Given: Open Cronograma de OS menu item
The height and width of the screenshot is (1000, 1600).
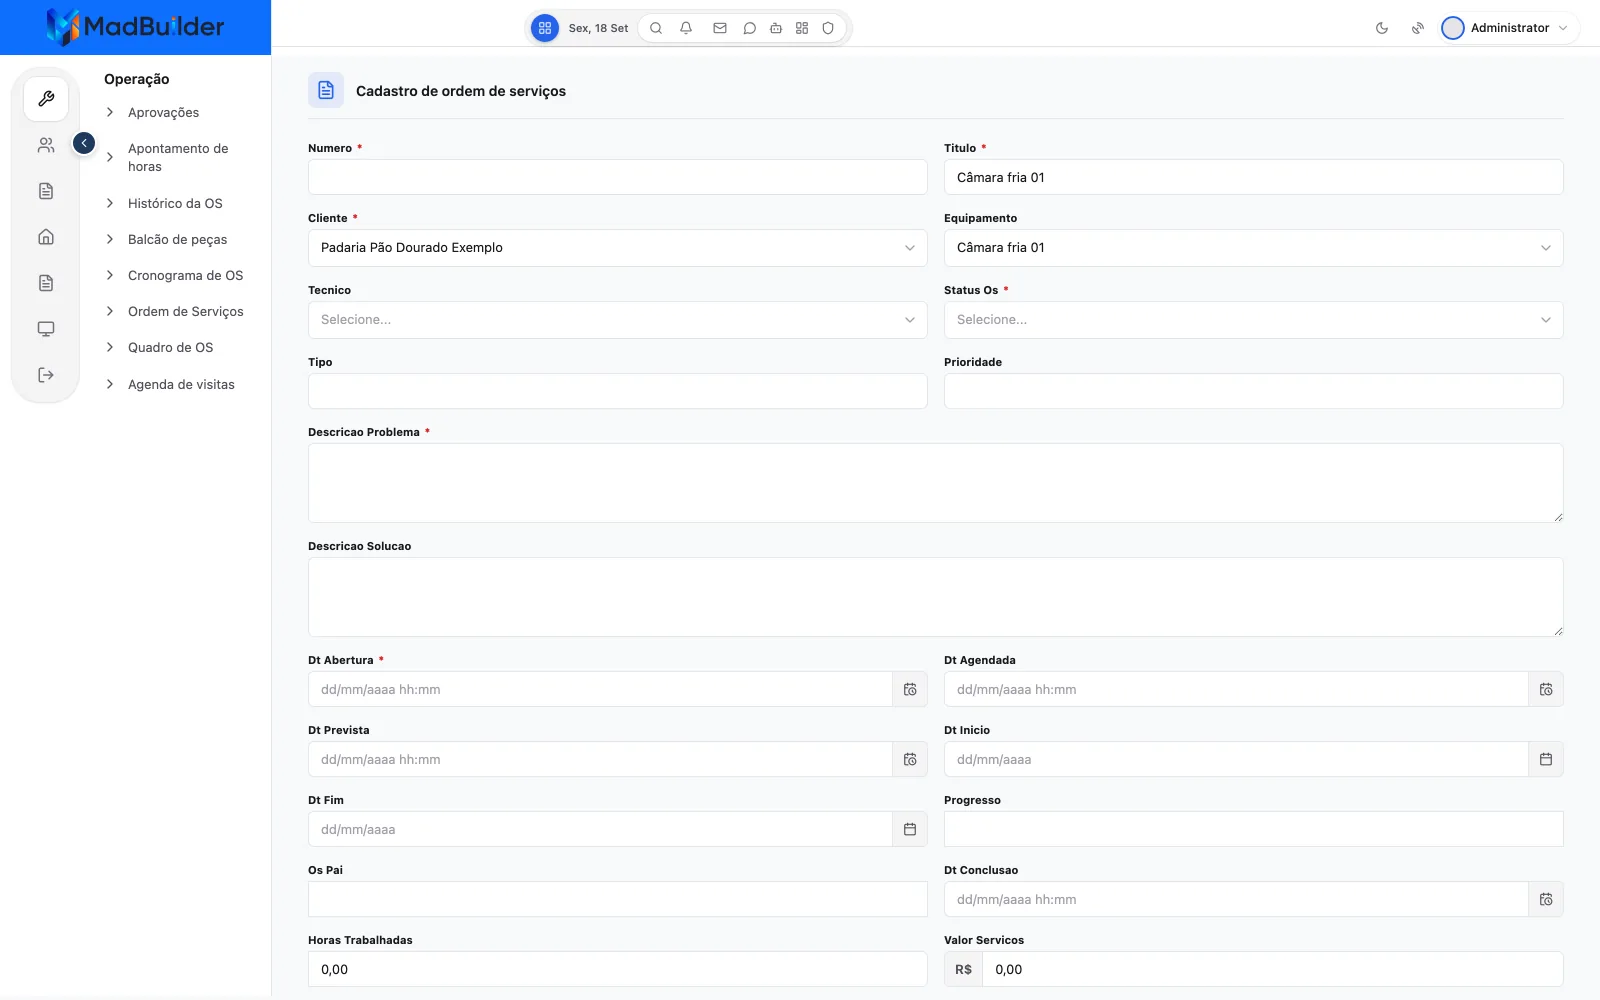Looking at the screenshot, I should tap(185, 275).
